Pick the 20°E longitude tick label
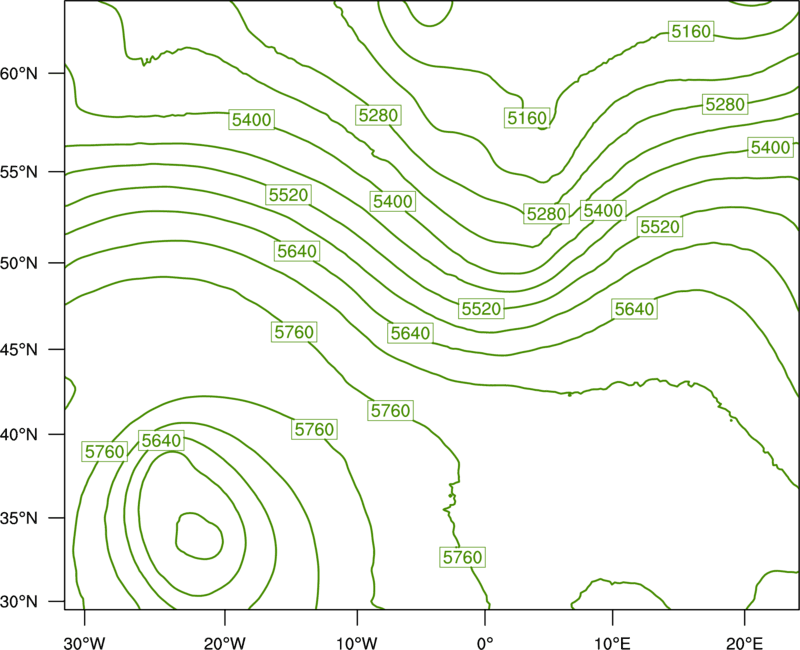 pos(745,643)
